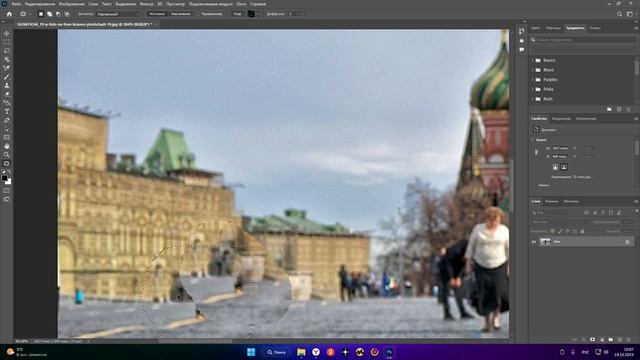Expand the Reds gradient folder
This screenshot has height=360, width=640.
[x=533, y=99]
